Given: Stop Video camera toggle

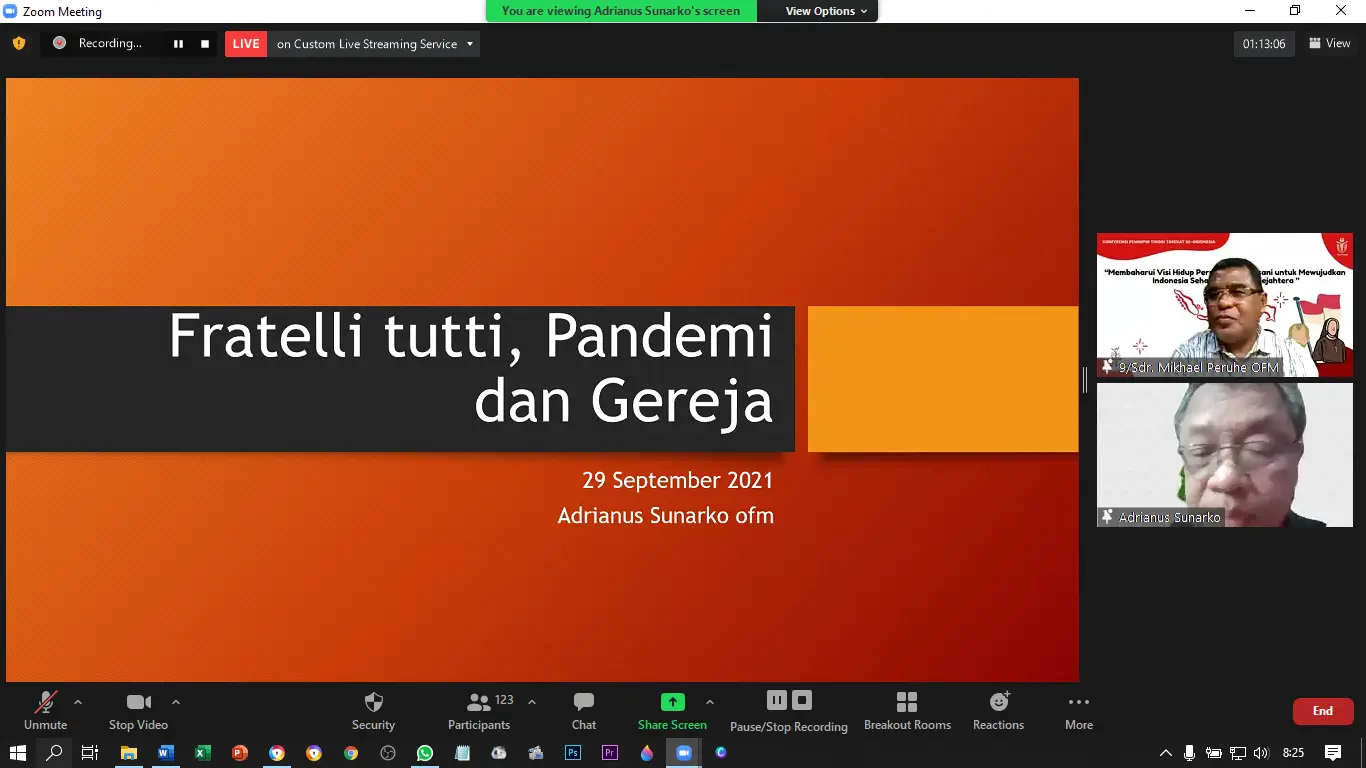Looking at the screenshot, I should click(x=138, y=710).
